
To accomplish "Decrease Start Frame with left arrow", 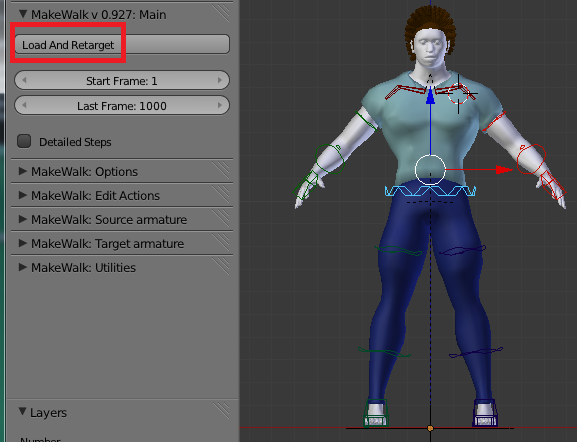I will click(x=24, y=80).
